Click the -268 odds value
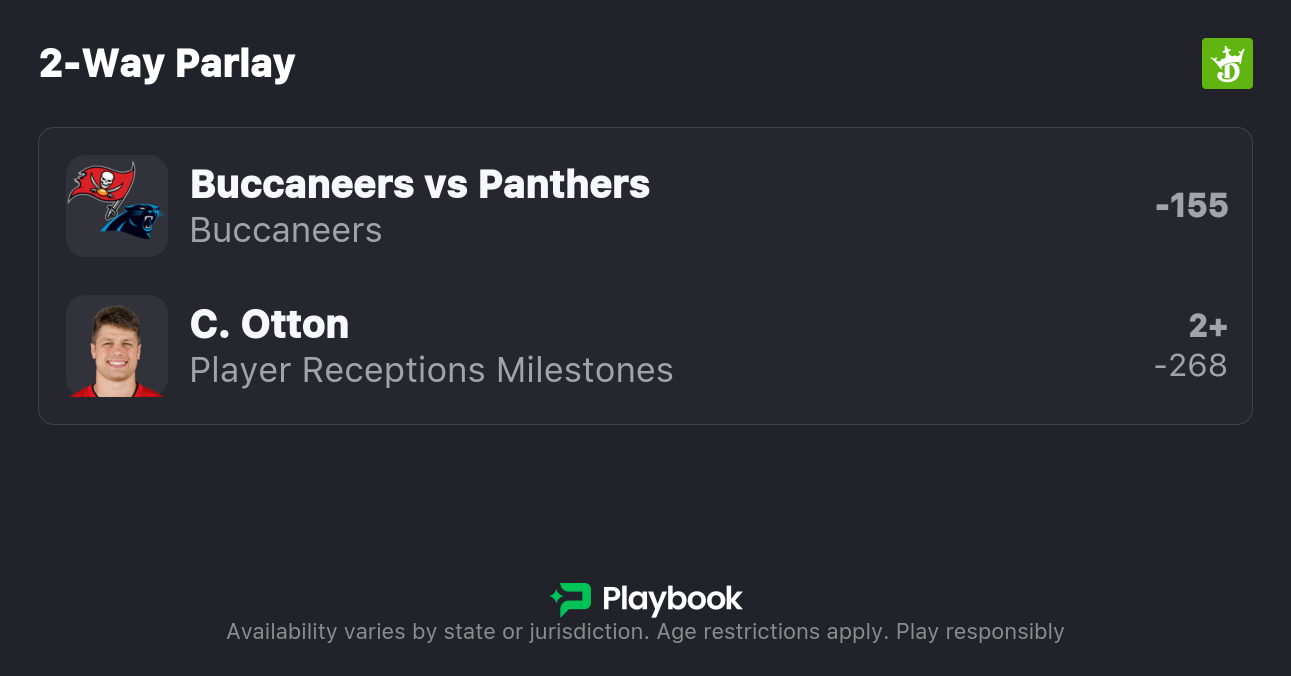This screenshot has width=1291, height=676. click(1190, 366)
